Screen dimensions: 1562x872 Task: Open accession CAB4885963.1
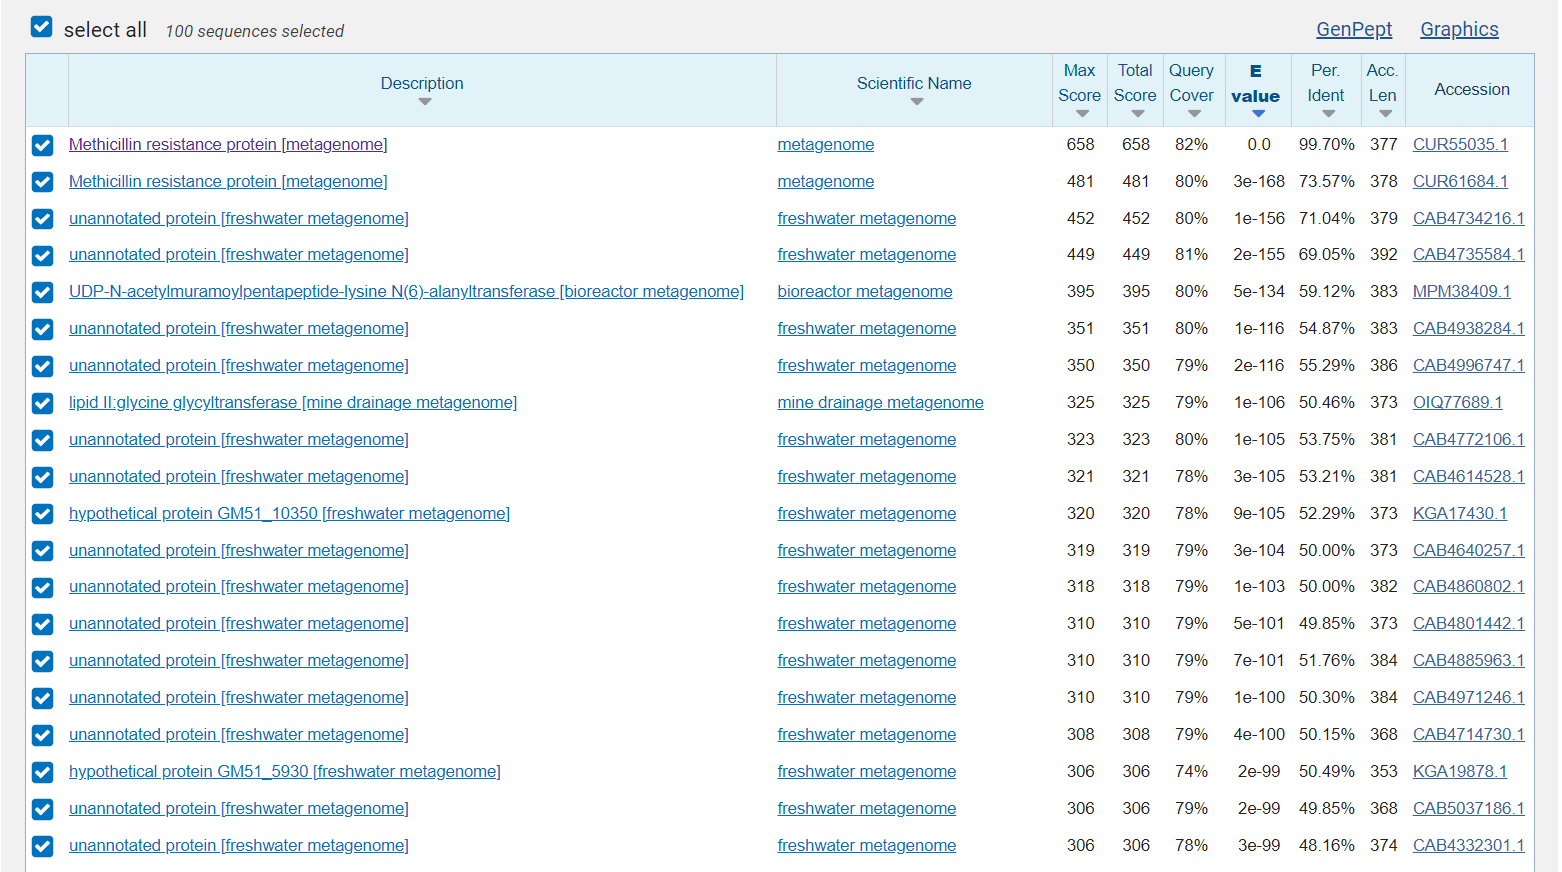(1469, 660)
